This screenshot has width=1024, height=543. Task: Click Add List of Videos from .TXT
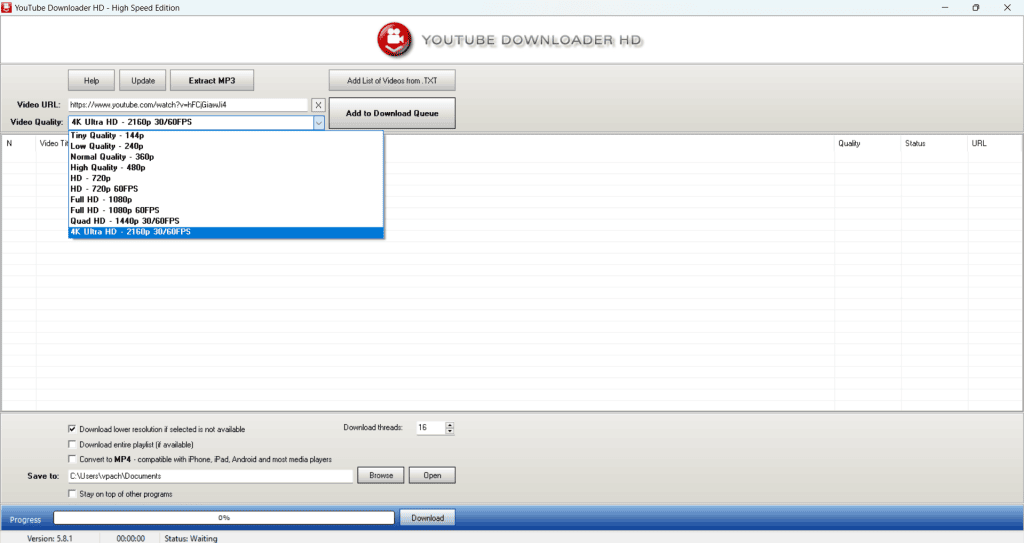[x=392, y=80]
